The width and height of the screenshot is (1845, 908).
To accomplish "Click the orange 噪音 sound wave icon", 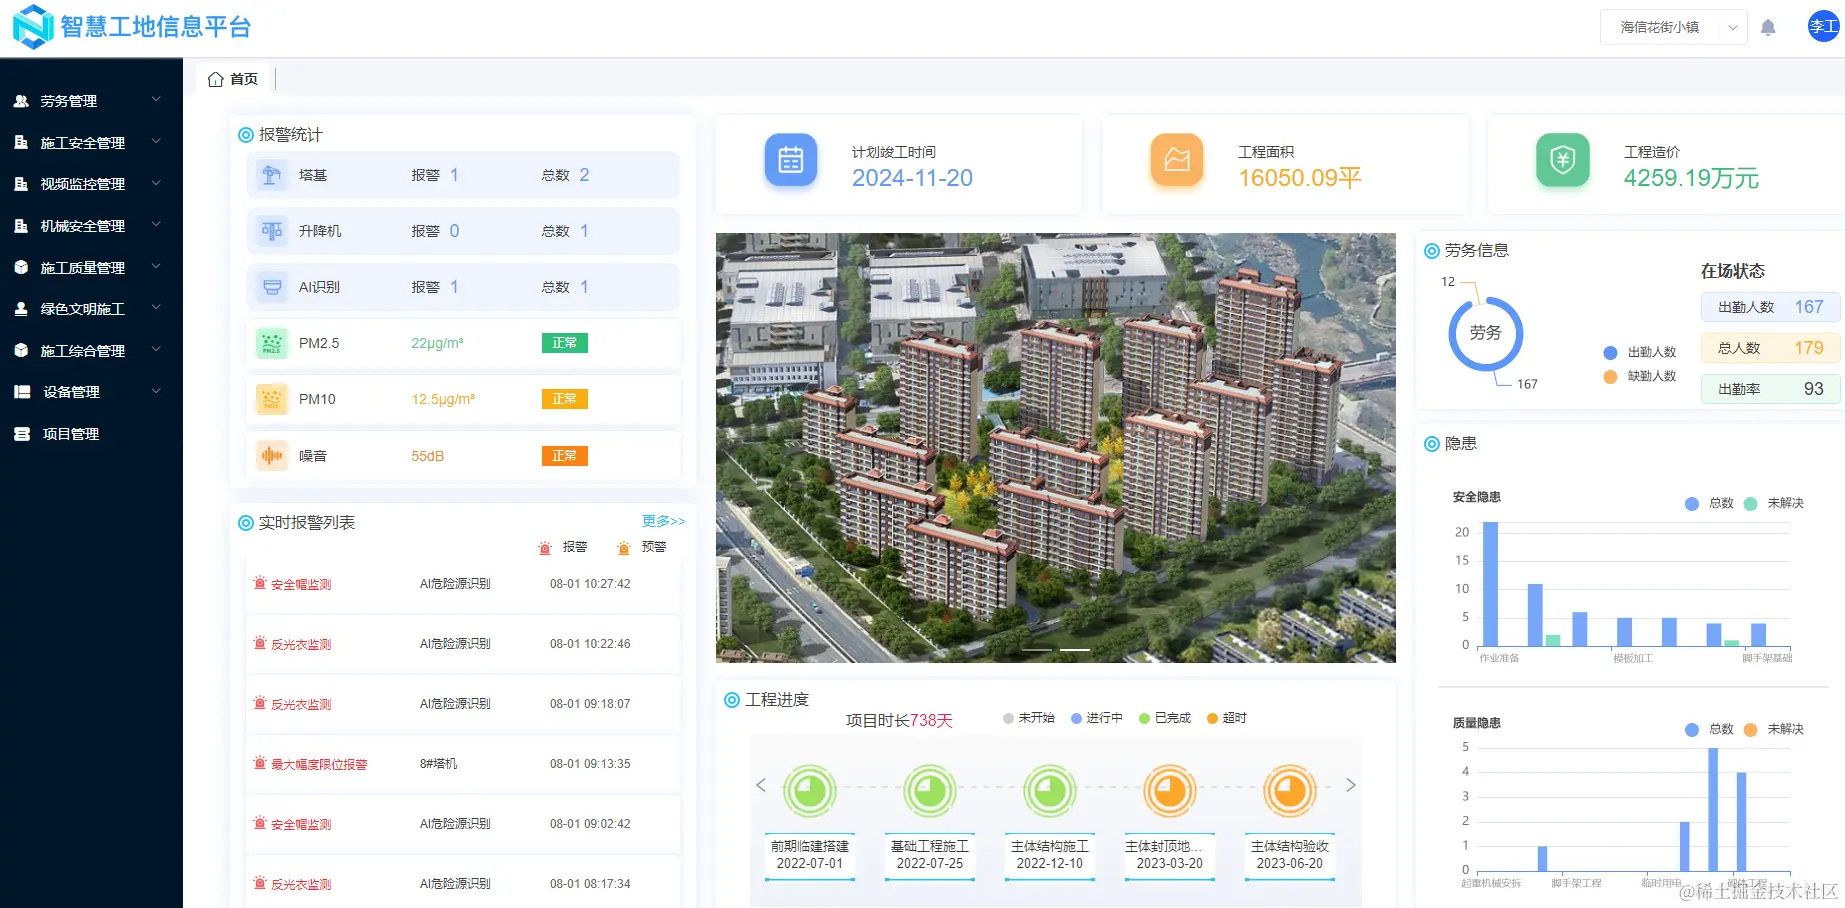I will coord(271,456).
